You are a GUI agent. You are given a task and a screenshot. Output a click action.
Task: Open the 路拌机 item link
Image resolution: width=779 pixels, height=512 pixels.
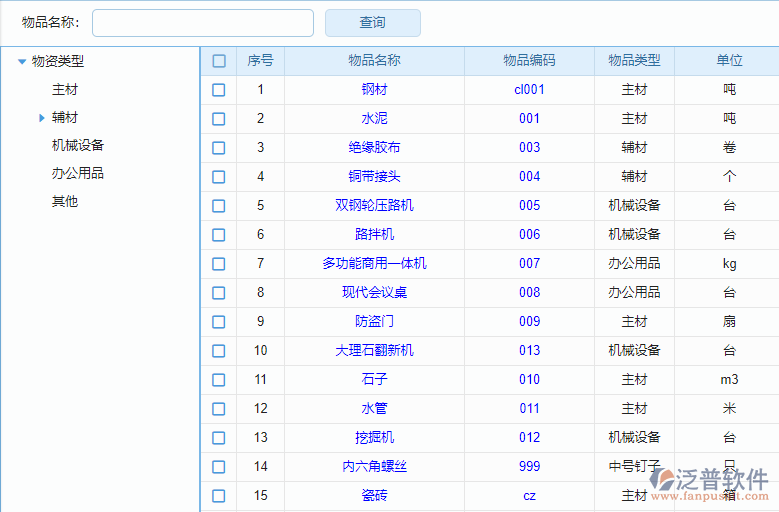click(x=375, y=234)
